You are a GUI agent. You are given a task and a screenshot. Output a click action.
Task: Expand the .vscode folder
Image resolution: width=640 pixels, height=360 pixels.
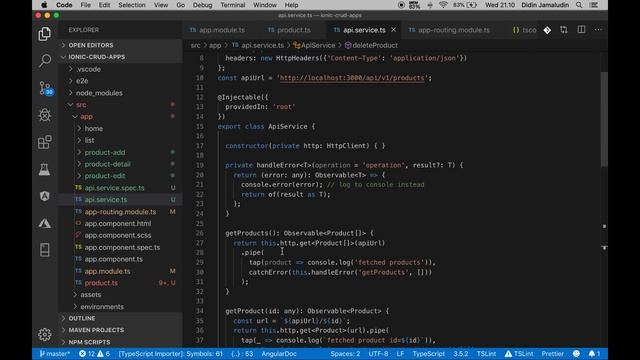(x=88, y=69)
